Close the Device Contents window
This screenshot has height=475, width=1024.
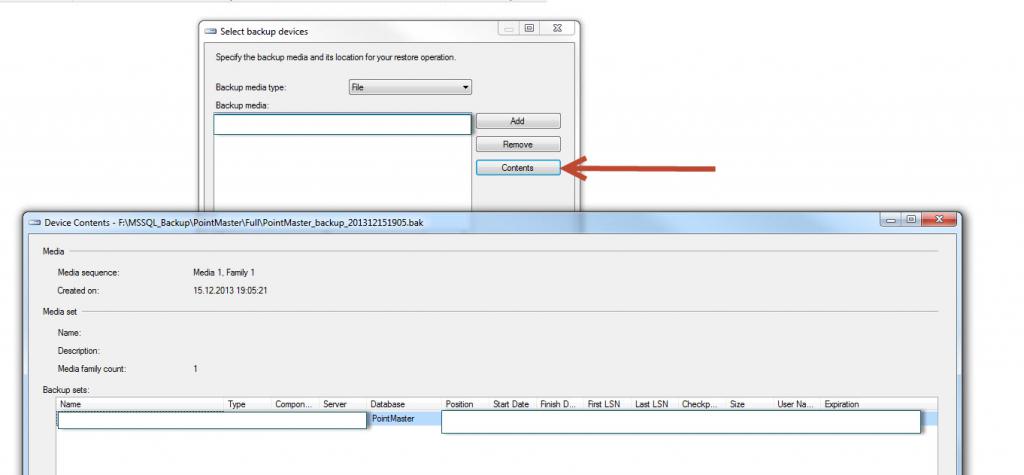939,220
